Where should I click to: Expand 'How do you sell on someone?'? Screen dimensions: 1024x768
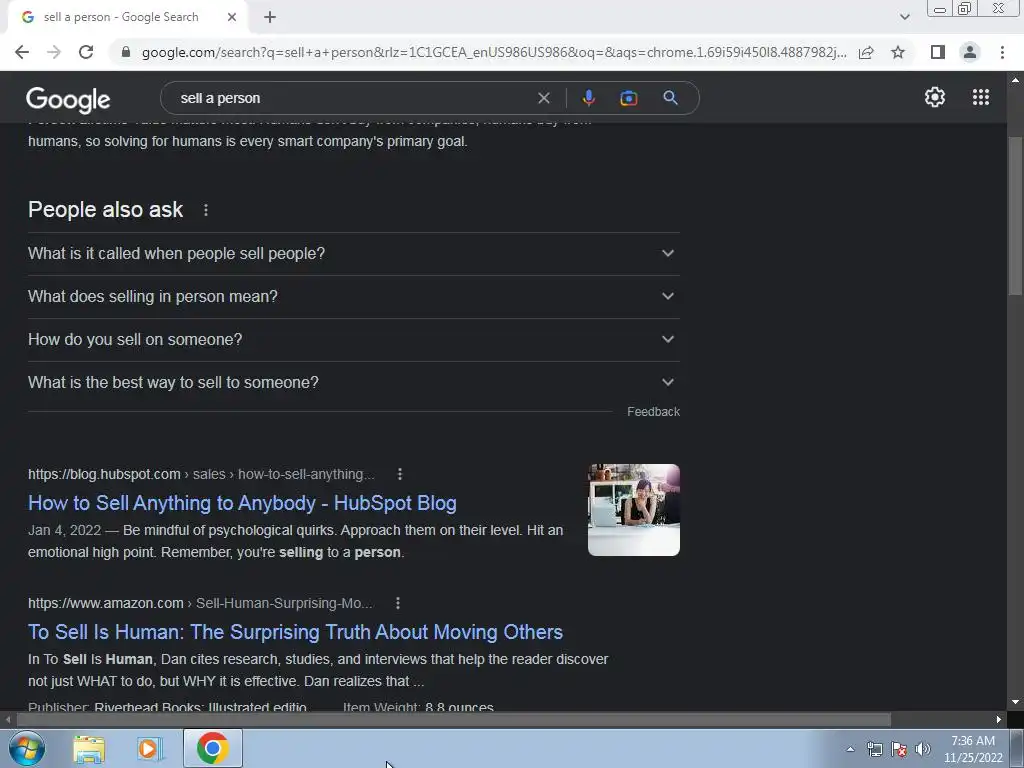(x=353, y=340)
